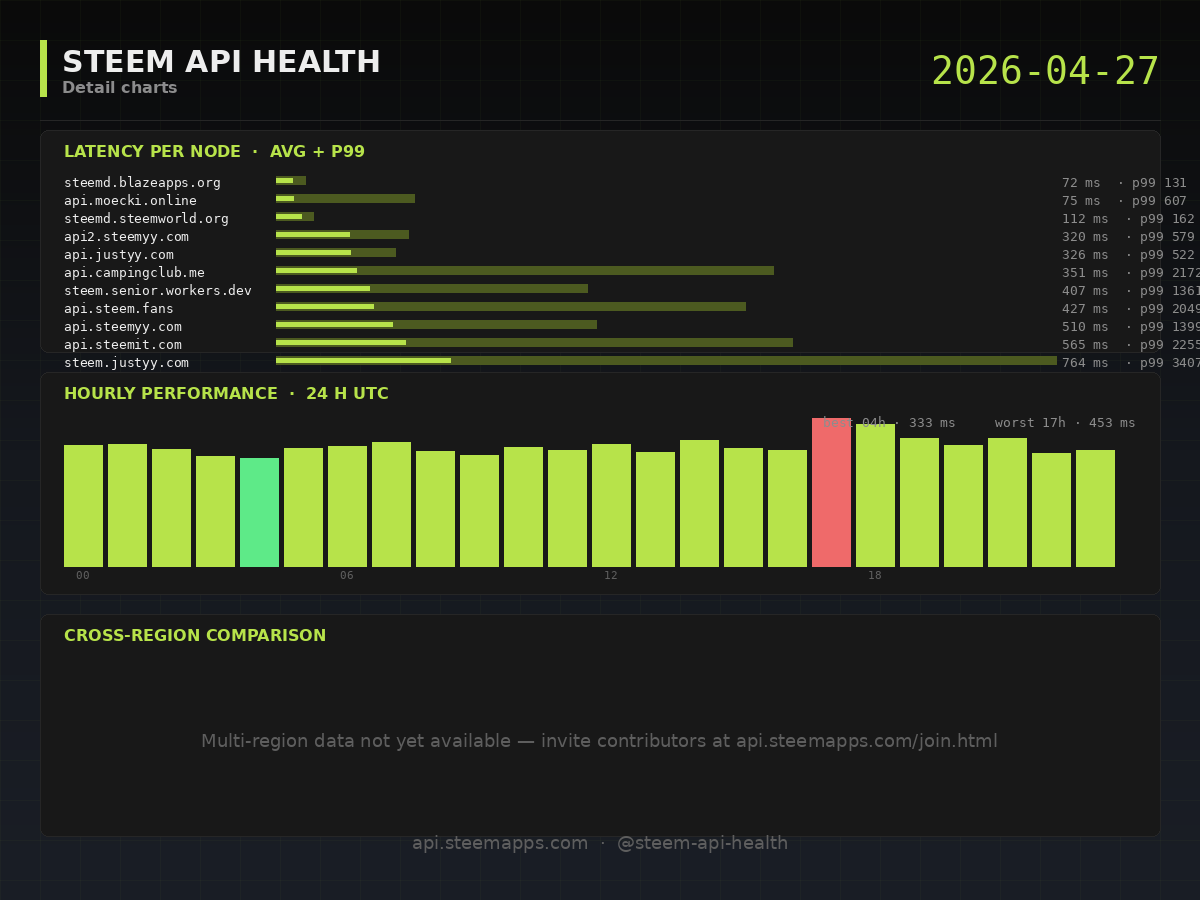This screenshot has height=900, width=1200.
Task: Open the steem.senior.workers.dev node entry
Action: pos(158,291)
